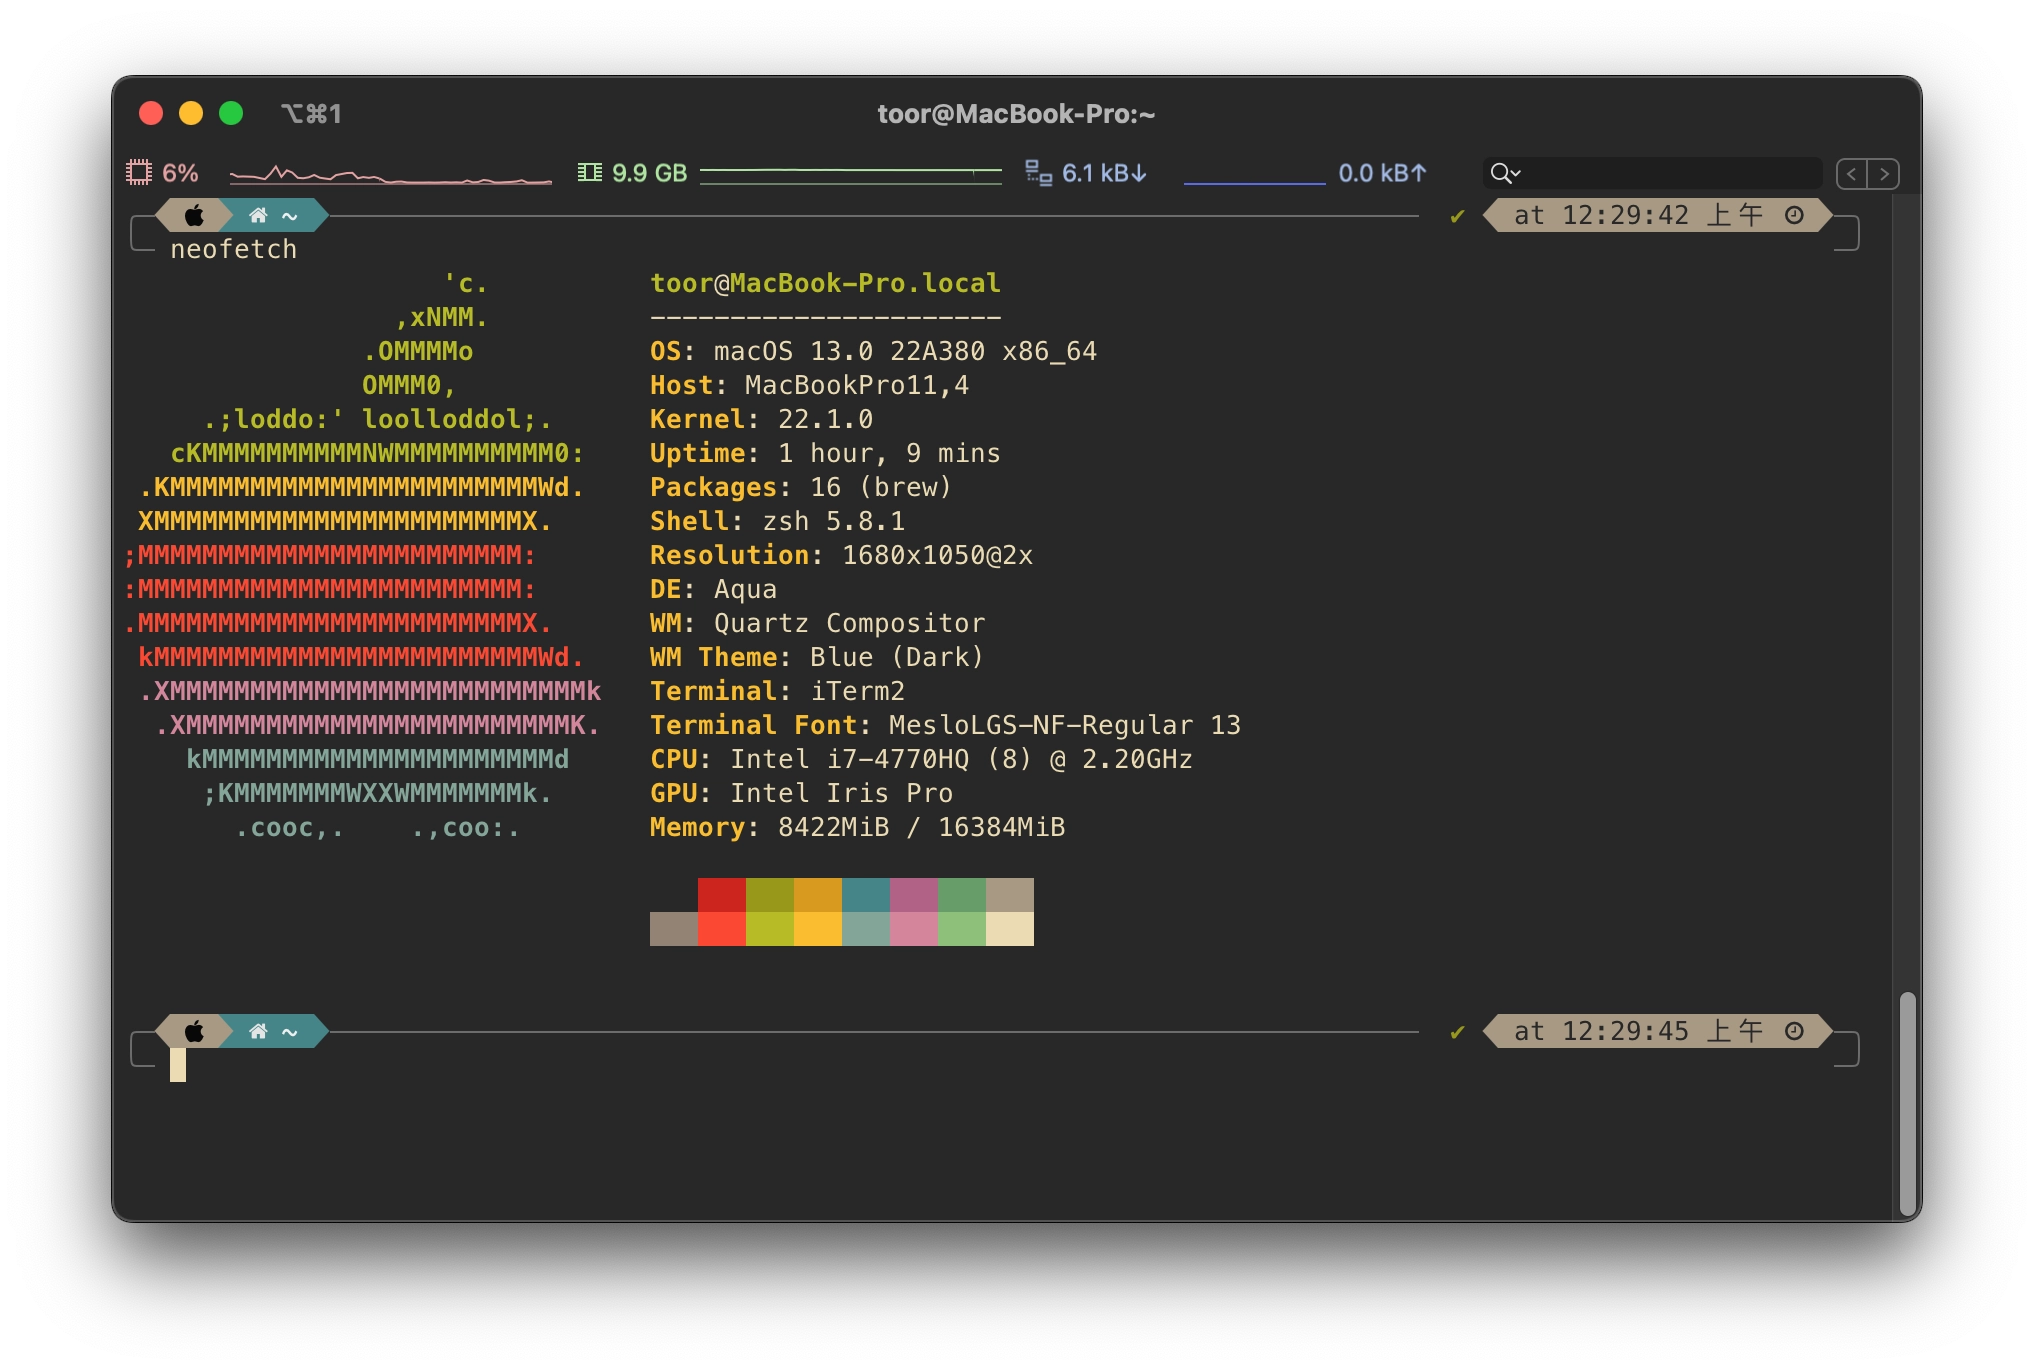Viewport: 2034px width, 1370px height.
Task: Click the home icon in the first prompt
Action: coord(258,215)
